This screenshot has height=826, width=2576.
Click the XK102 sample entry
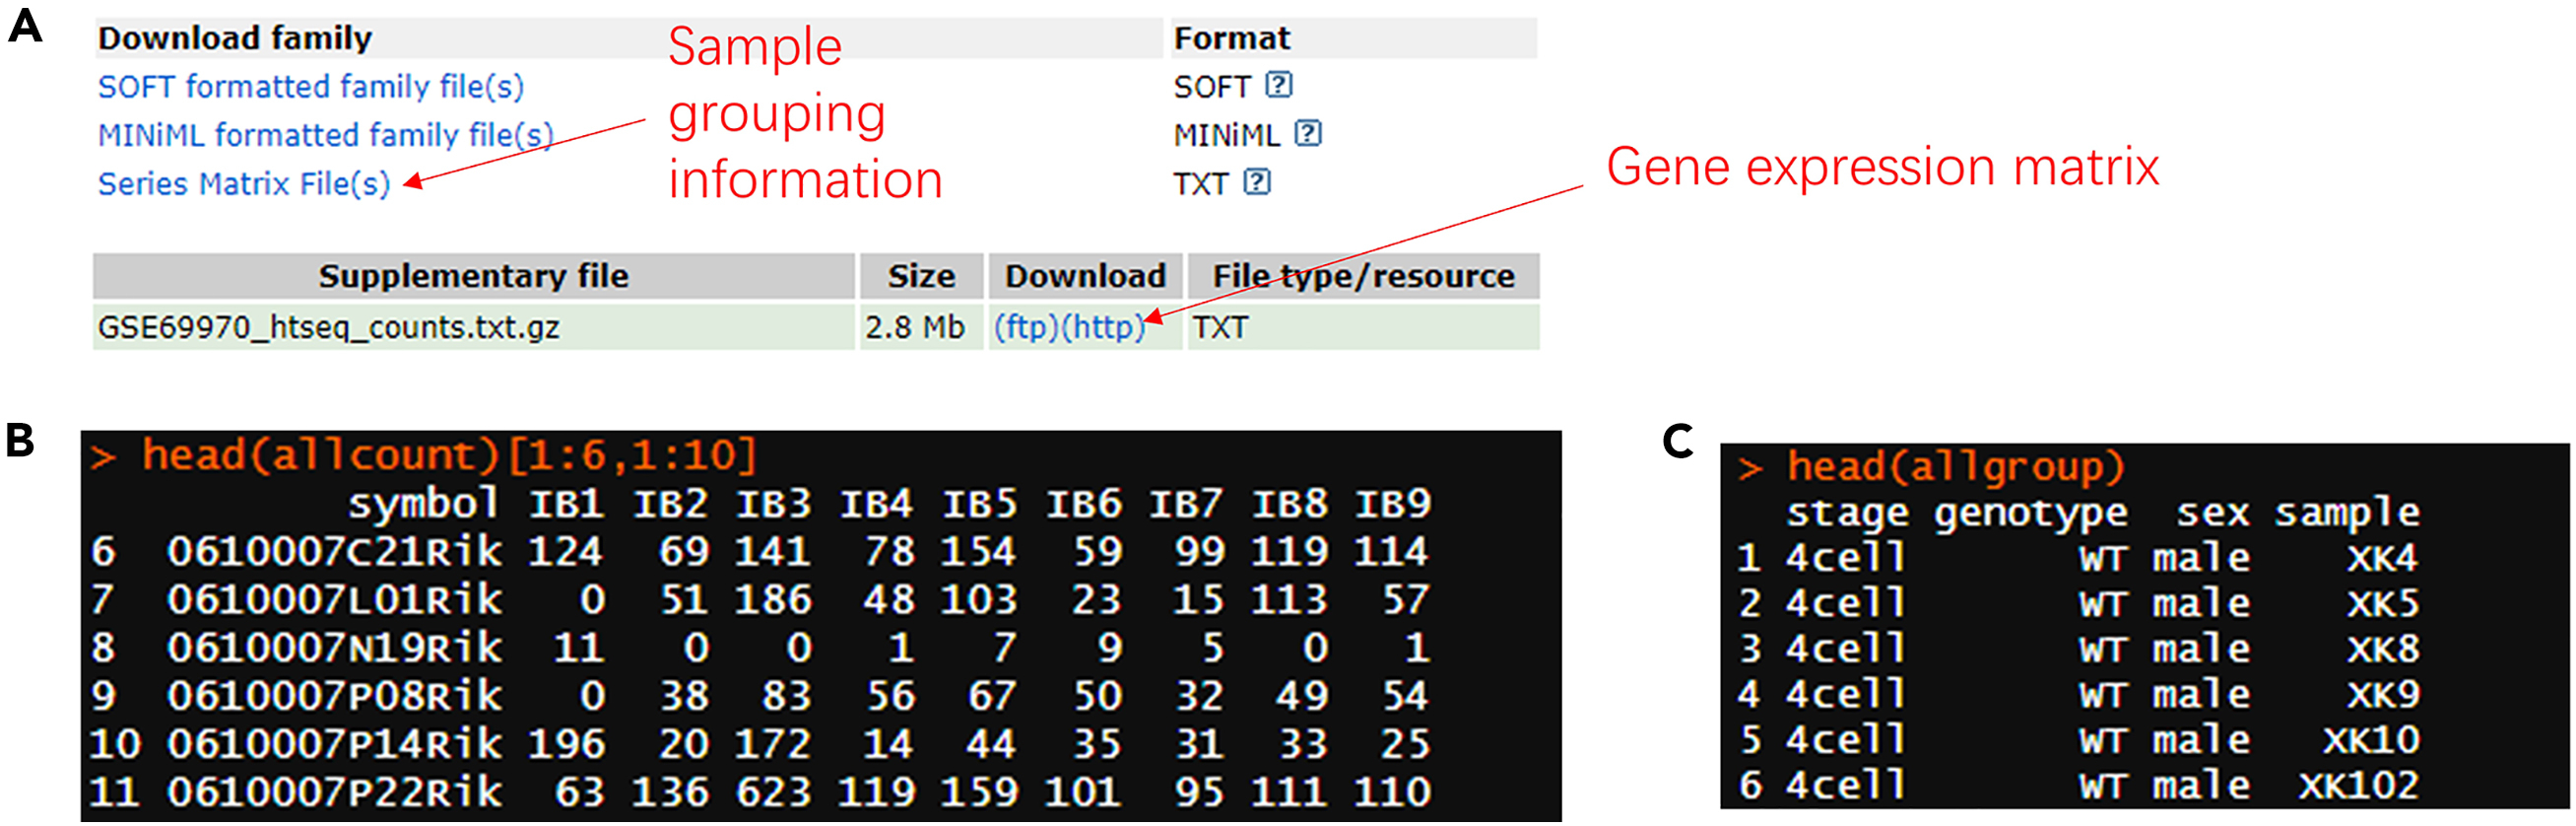(x=2358, y=787)
